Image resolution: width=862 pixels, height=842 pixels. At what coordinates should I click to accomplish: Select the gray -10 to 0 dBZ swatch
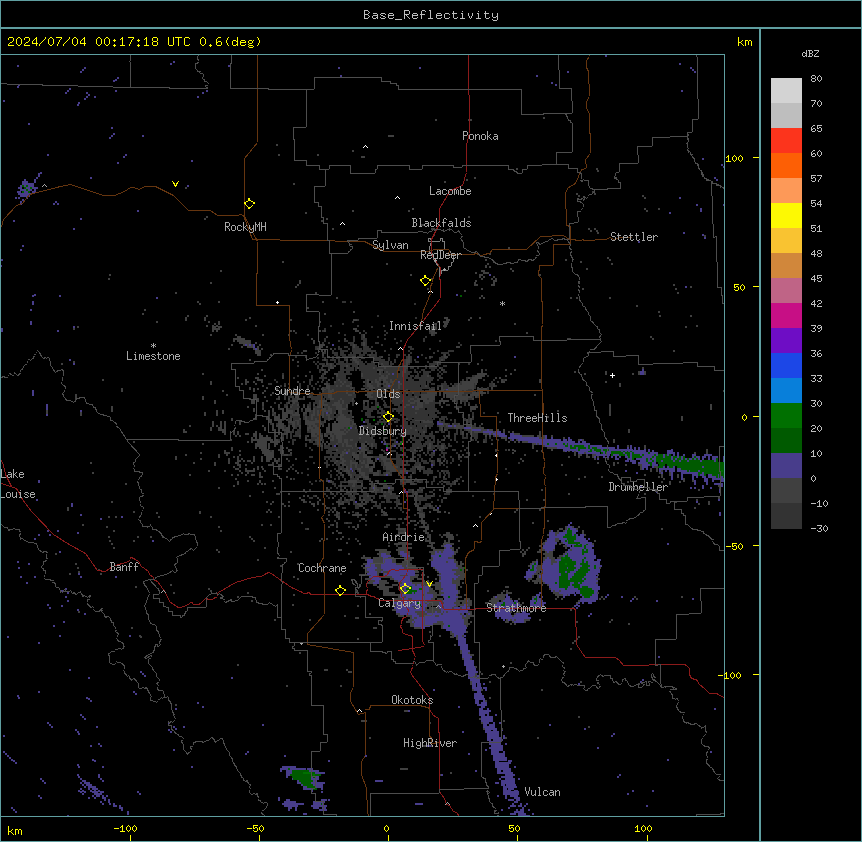(786, 491)
